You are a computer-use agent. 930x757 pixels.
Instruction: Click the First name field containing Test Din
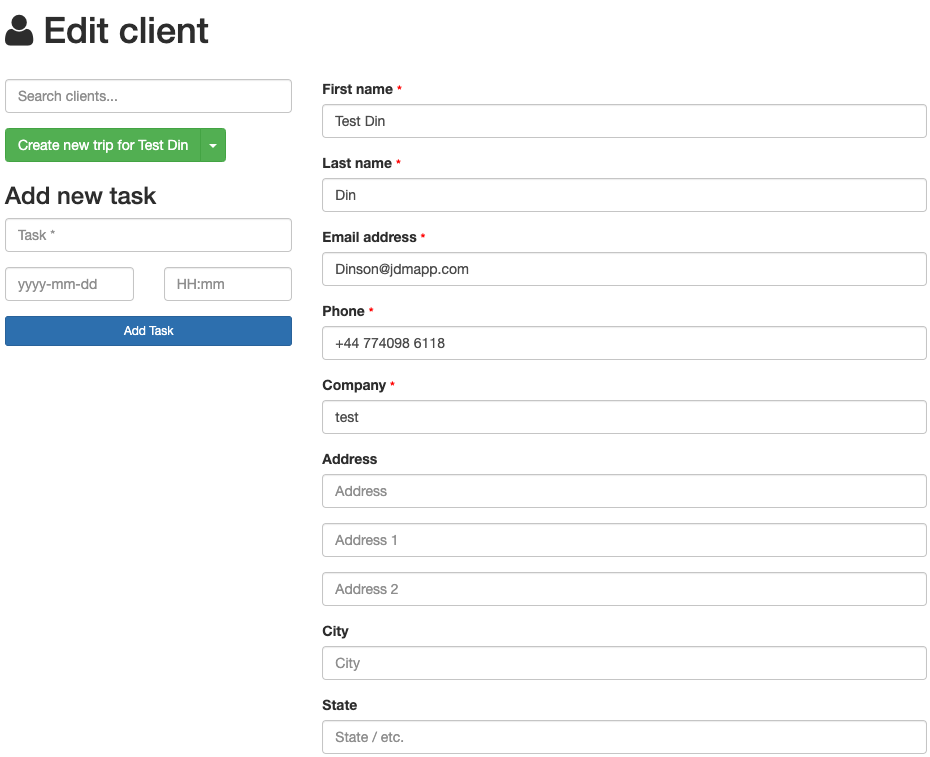tap(624, 121)
